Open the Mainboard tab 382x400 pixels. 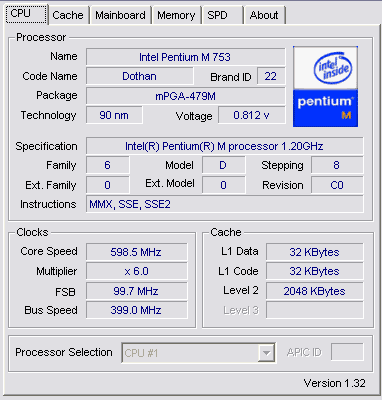pyautogui.click(x=120, y=15)
